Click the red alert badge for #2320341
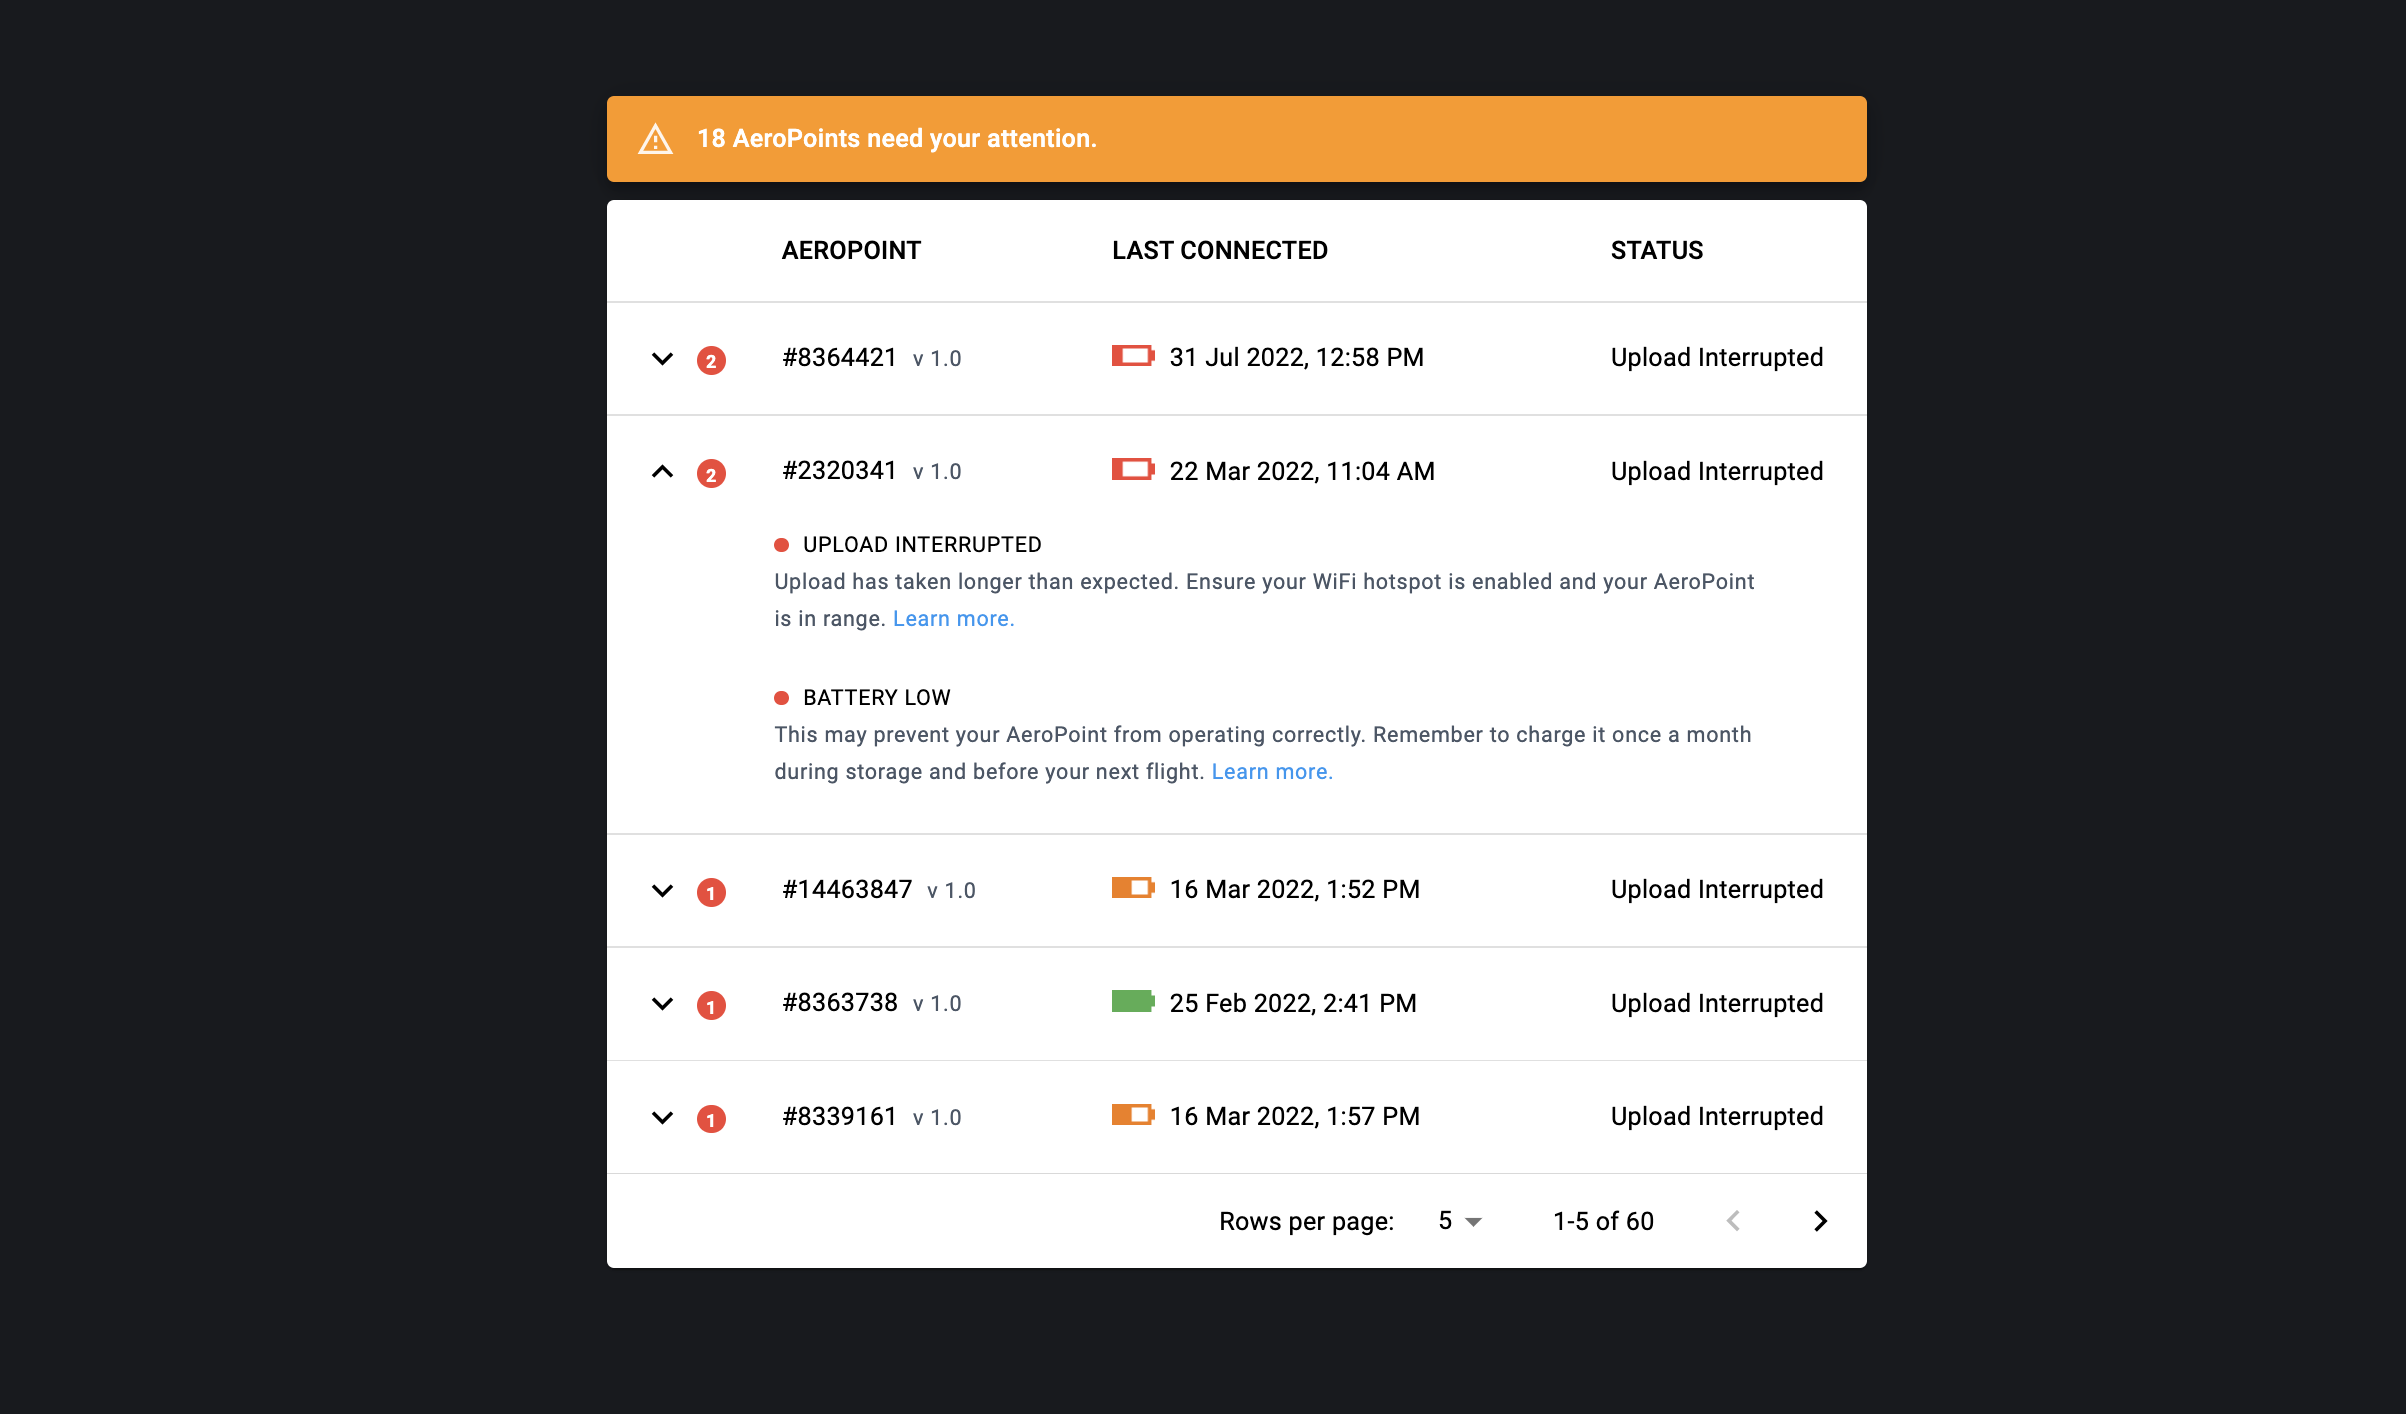This screenshot has height=1414, width=2406. pos(711,473)
